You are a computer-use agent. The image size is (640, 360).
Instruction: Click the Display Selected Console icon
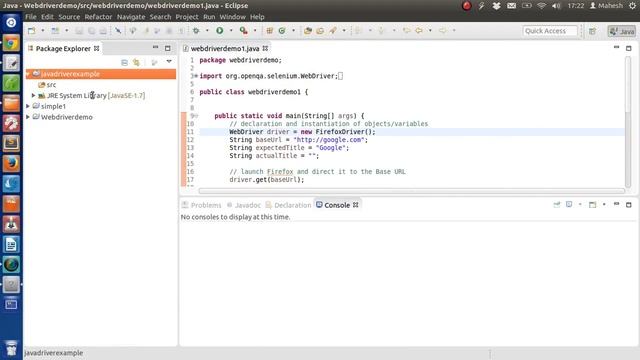[569, 204]
